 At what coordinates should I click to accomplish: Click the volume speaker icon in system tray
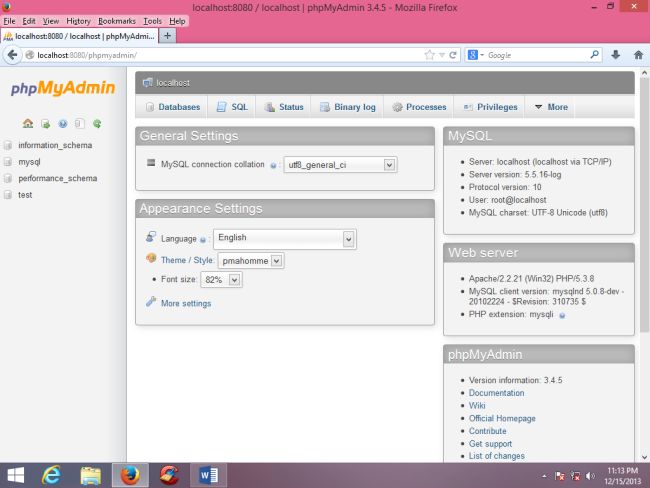[589, 476]
